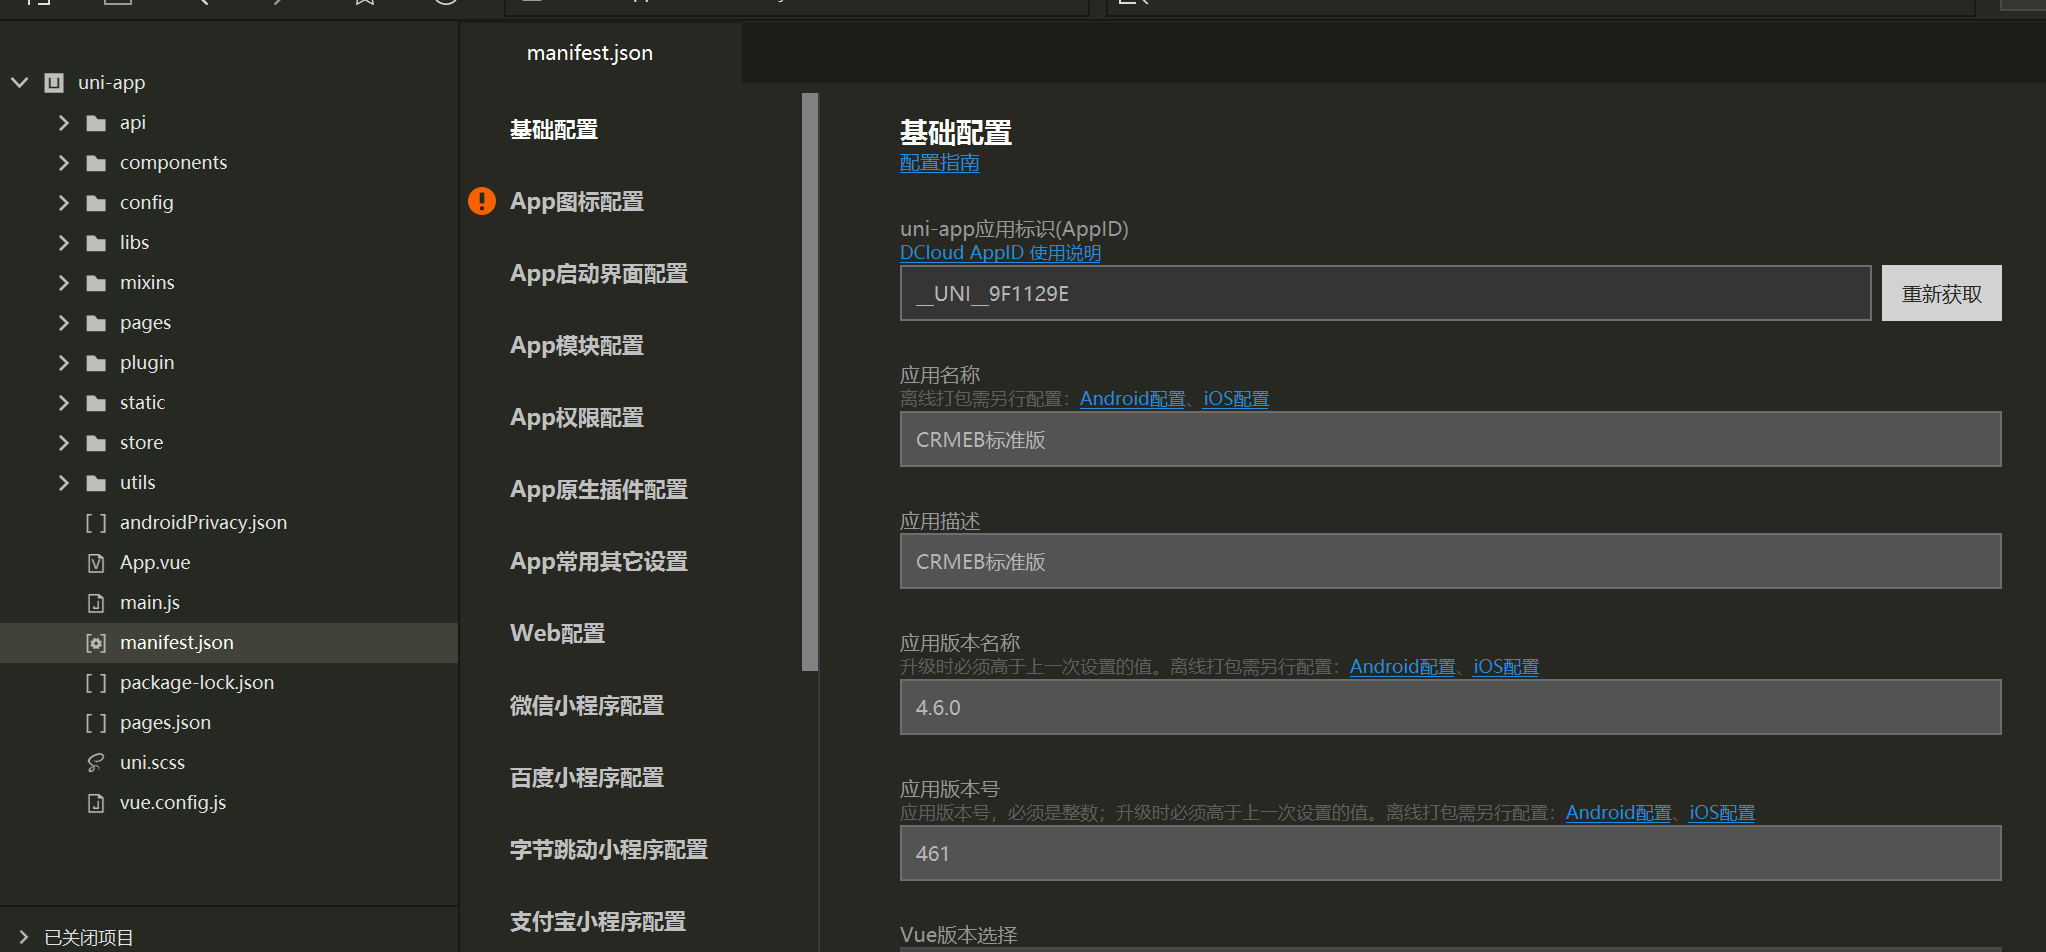Click the package-lock.json file icon

click(x=96, y=682)
